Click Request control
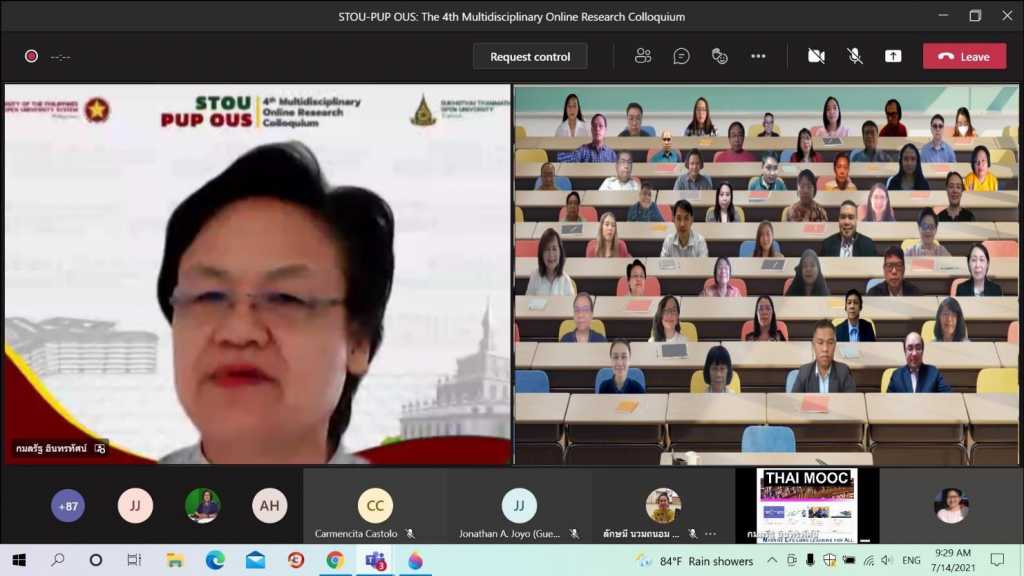 [530, 56]
